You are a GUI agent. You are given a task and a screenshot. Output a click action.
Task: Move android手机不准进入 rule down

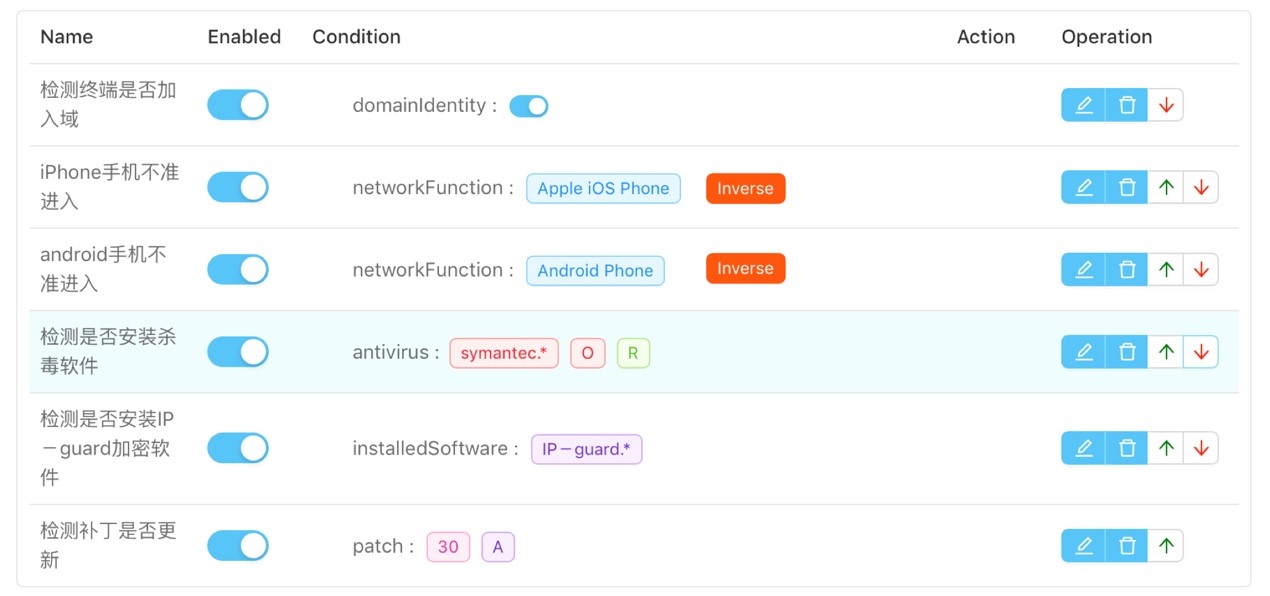point(1201,269)
